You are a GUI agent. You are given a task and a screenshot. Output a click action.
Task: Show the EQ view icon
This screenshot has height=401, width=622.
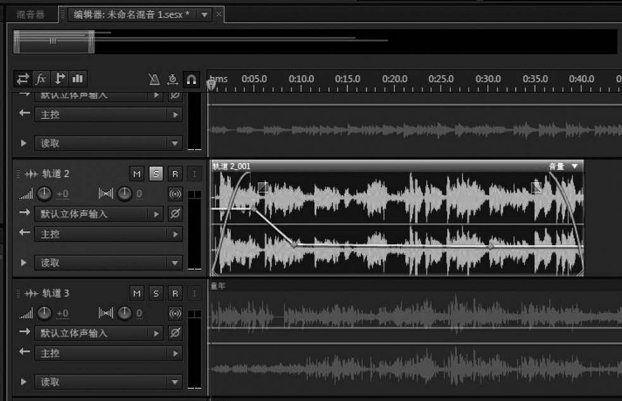[x=77, y=78]
